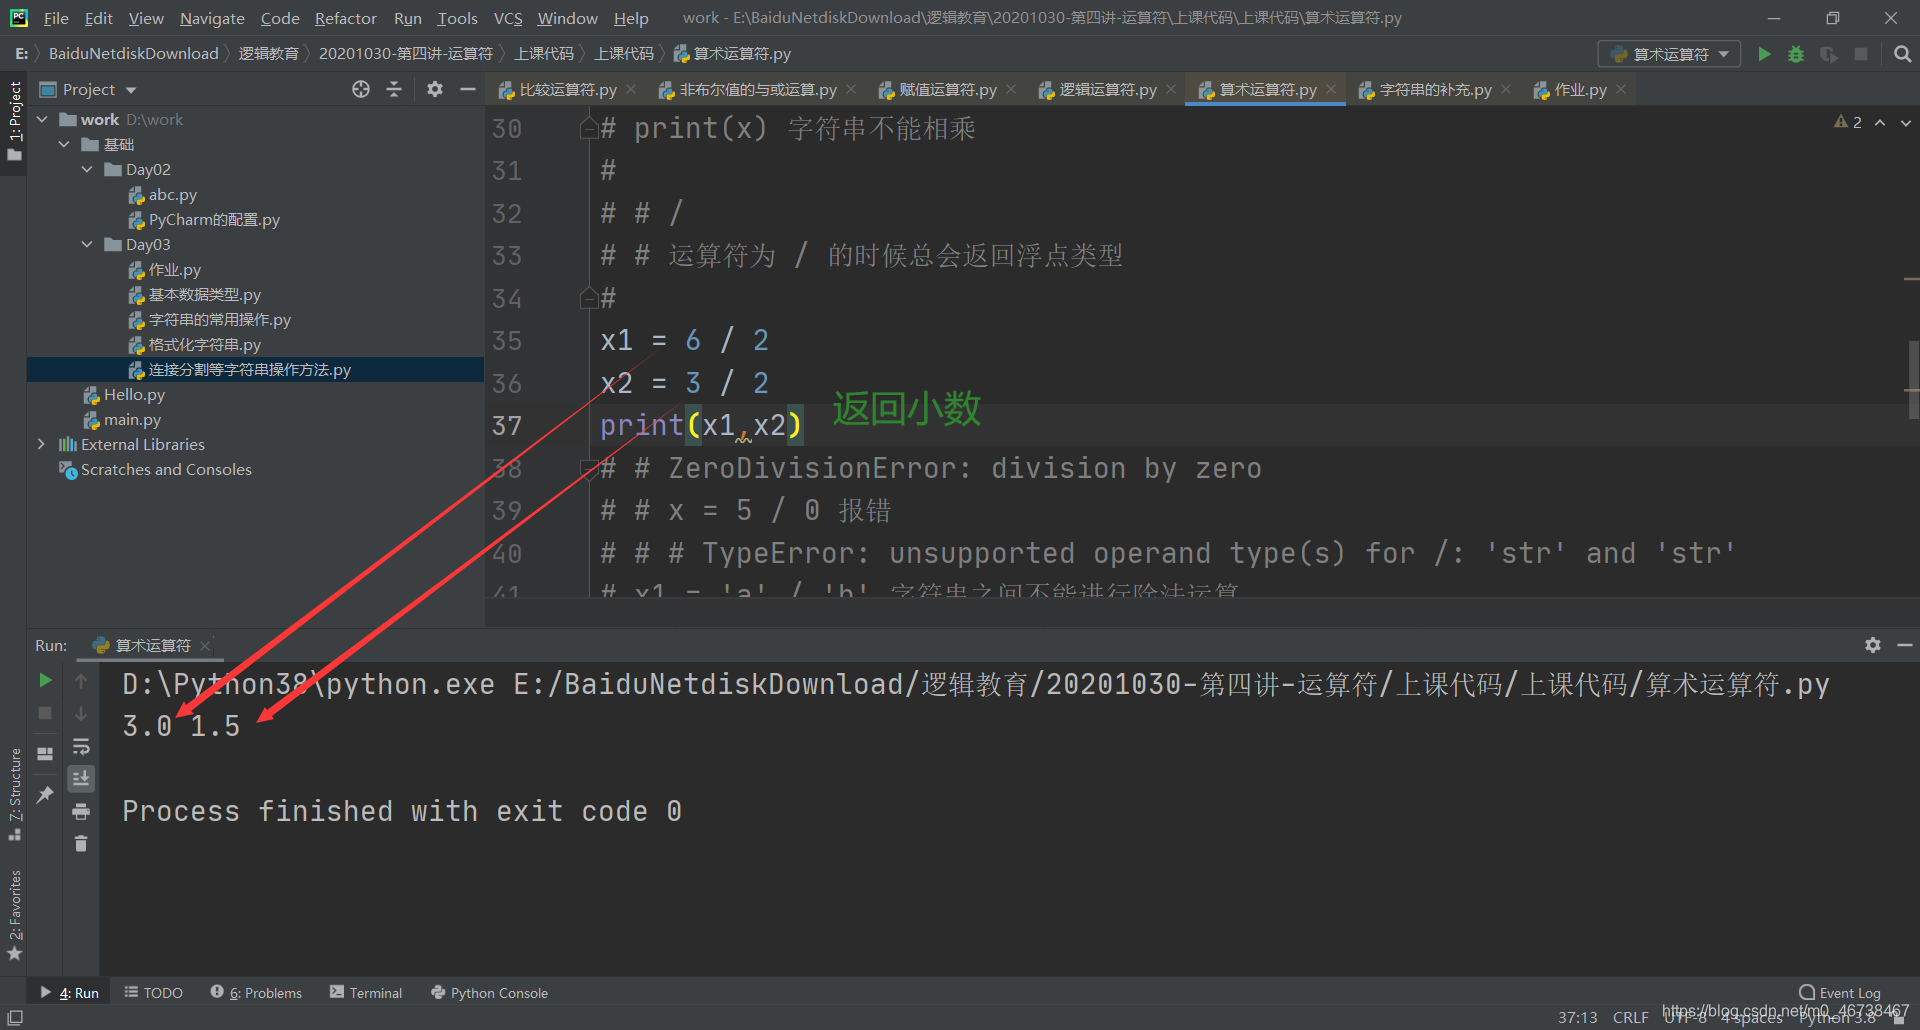This screenshot has width=1920, height=1030.
Task: Collapse all items in Project panel
Action: (394, 90)
